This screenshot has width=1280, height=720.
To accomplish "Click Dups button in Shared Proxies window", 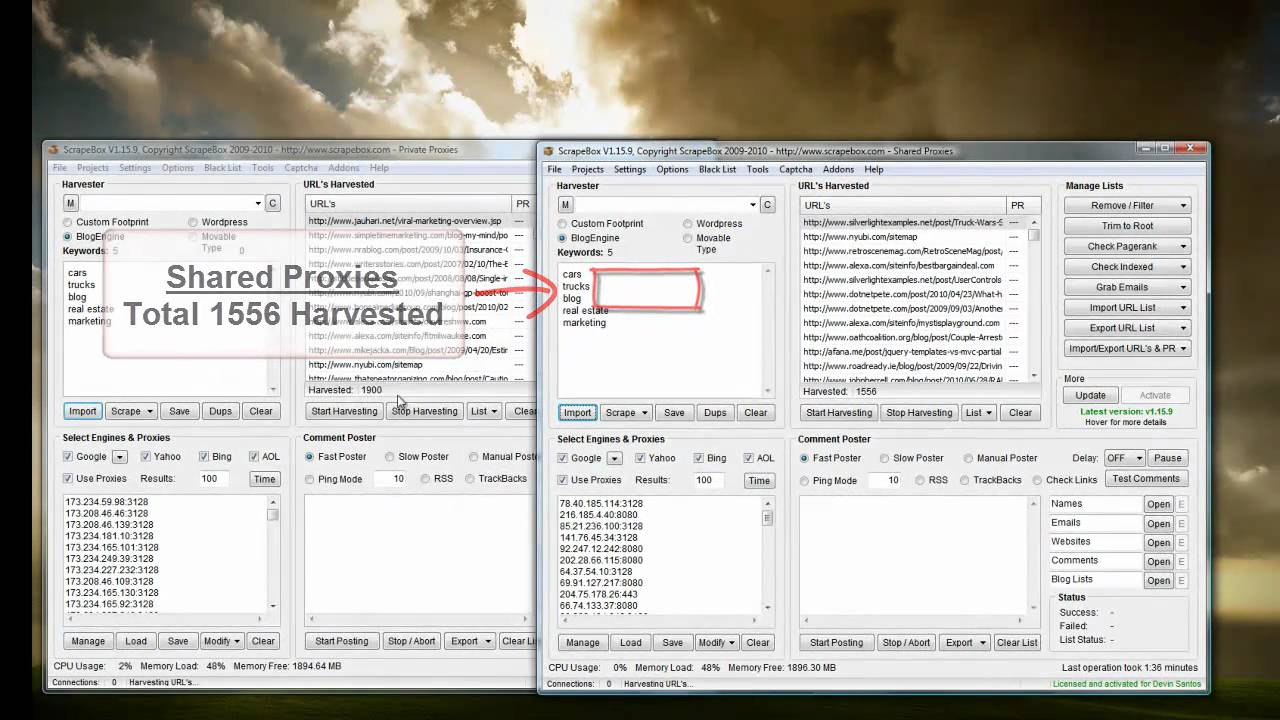I will coord(715,412).
